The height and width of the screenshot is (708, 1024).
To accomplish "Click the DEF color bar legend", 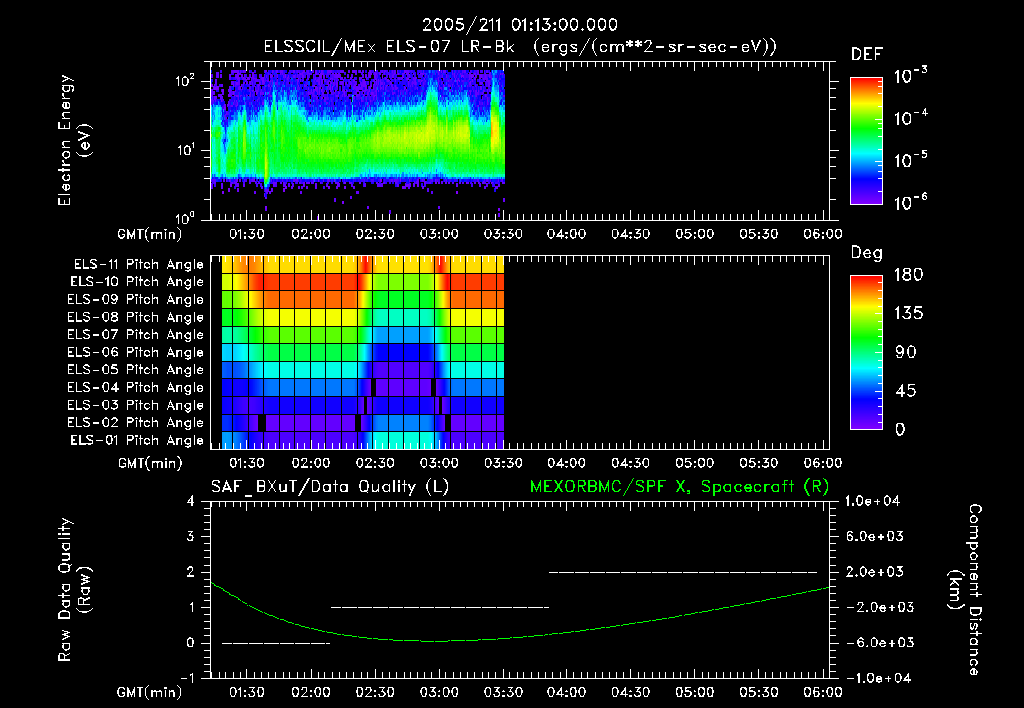I will coord(867,140).
